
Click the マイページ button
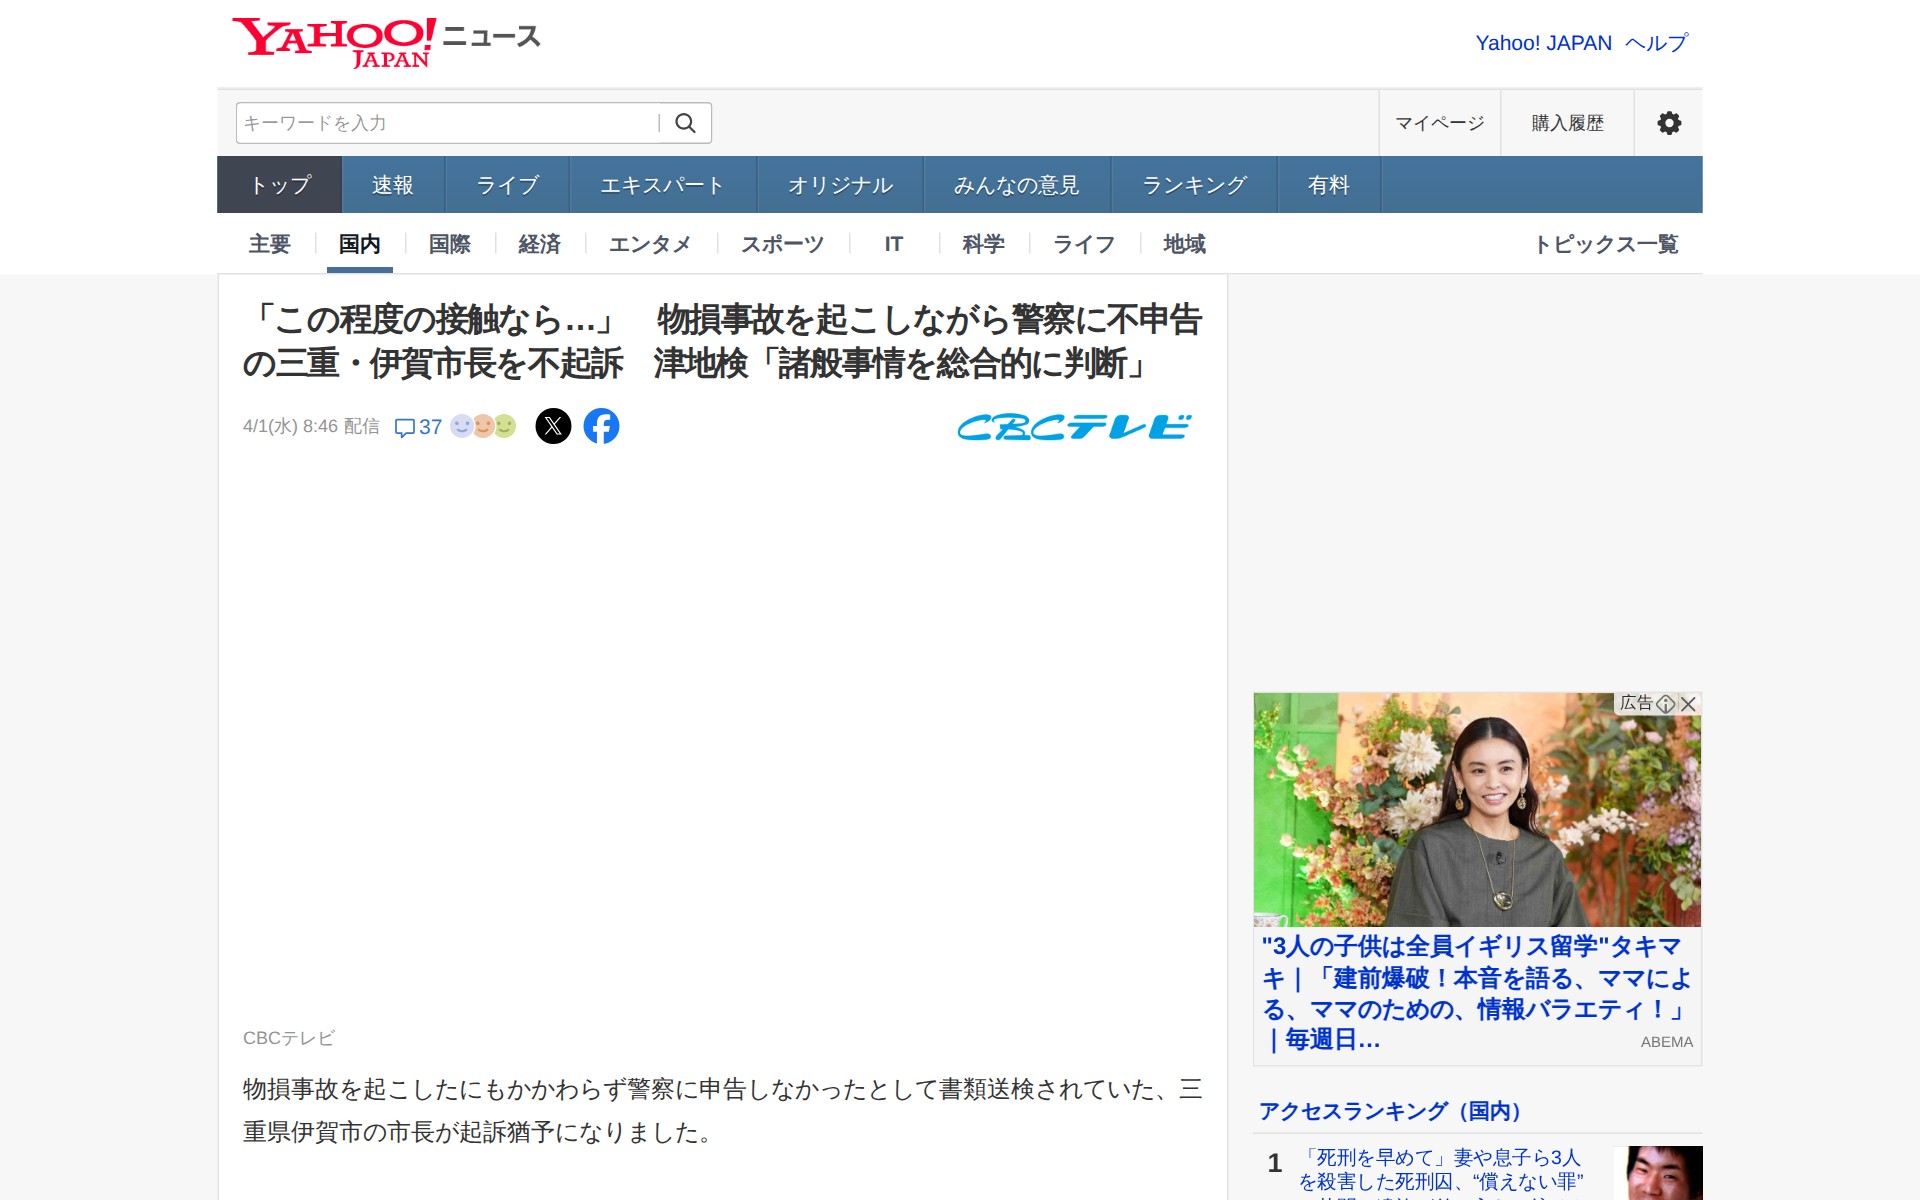[1439, 123]
